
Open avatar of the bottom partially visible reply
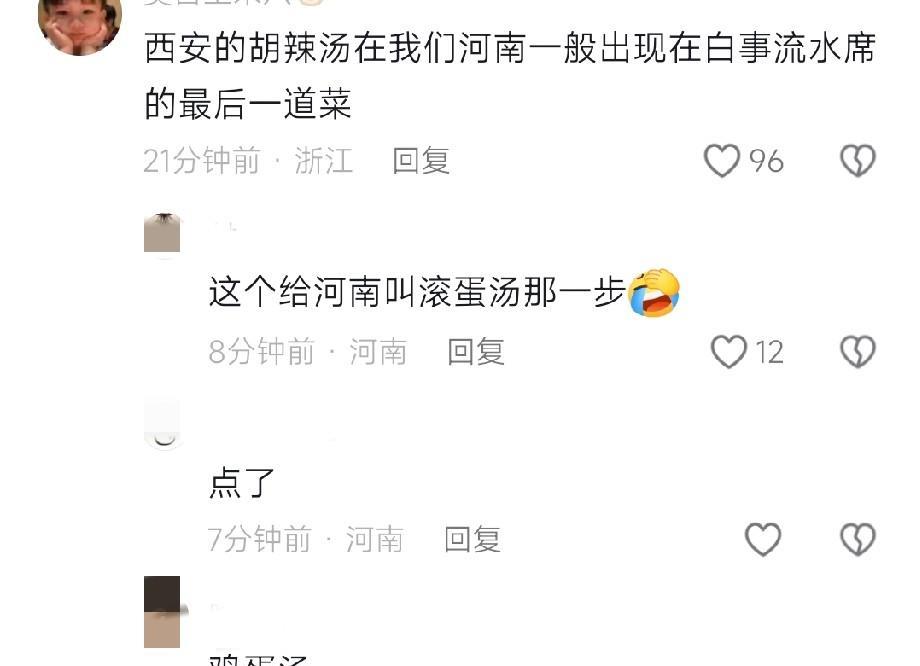pos(162,612)
